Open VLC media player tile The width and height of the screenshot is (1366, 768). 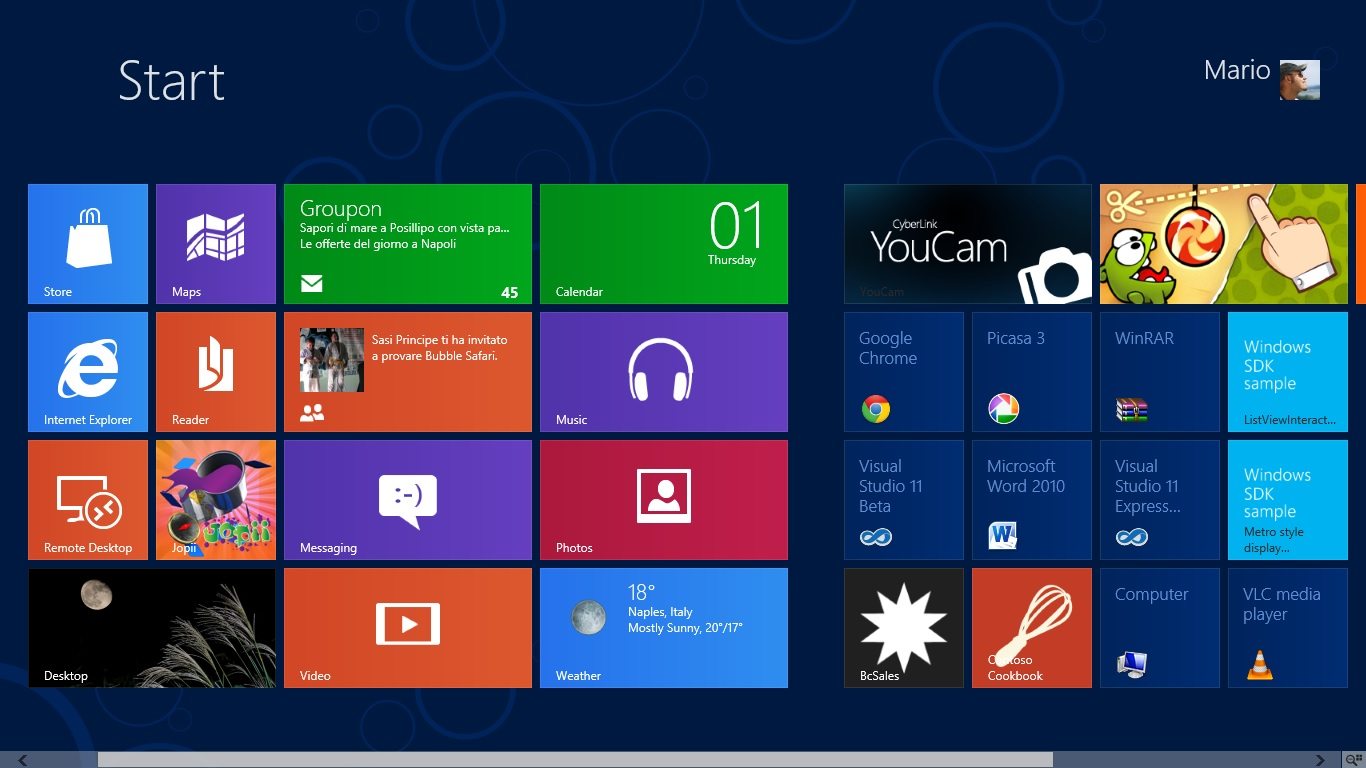point(1287,627)
